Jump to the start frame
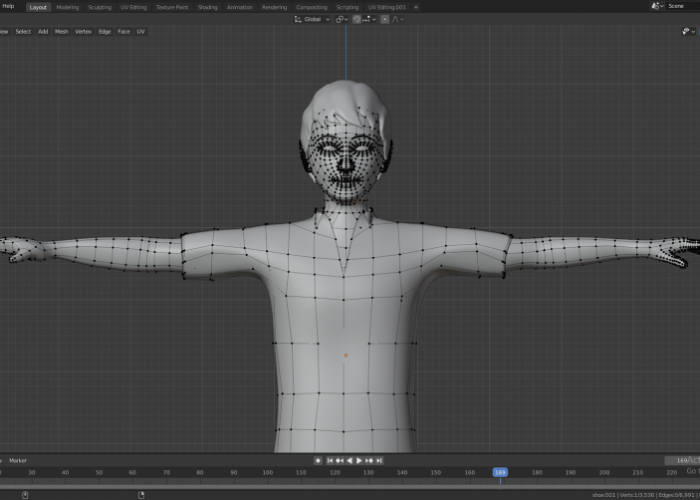The width and height of the screenshot is (700, 500). (x=330, y=460)
